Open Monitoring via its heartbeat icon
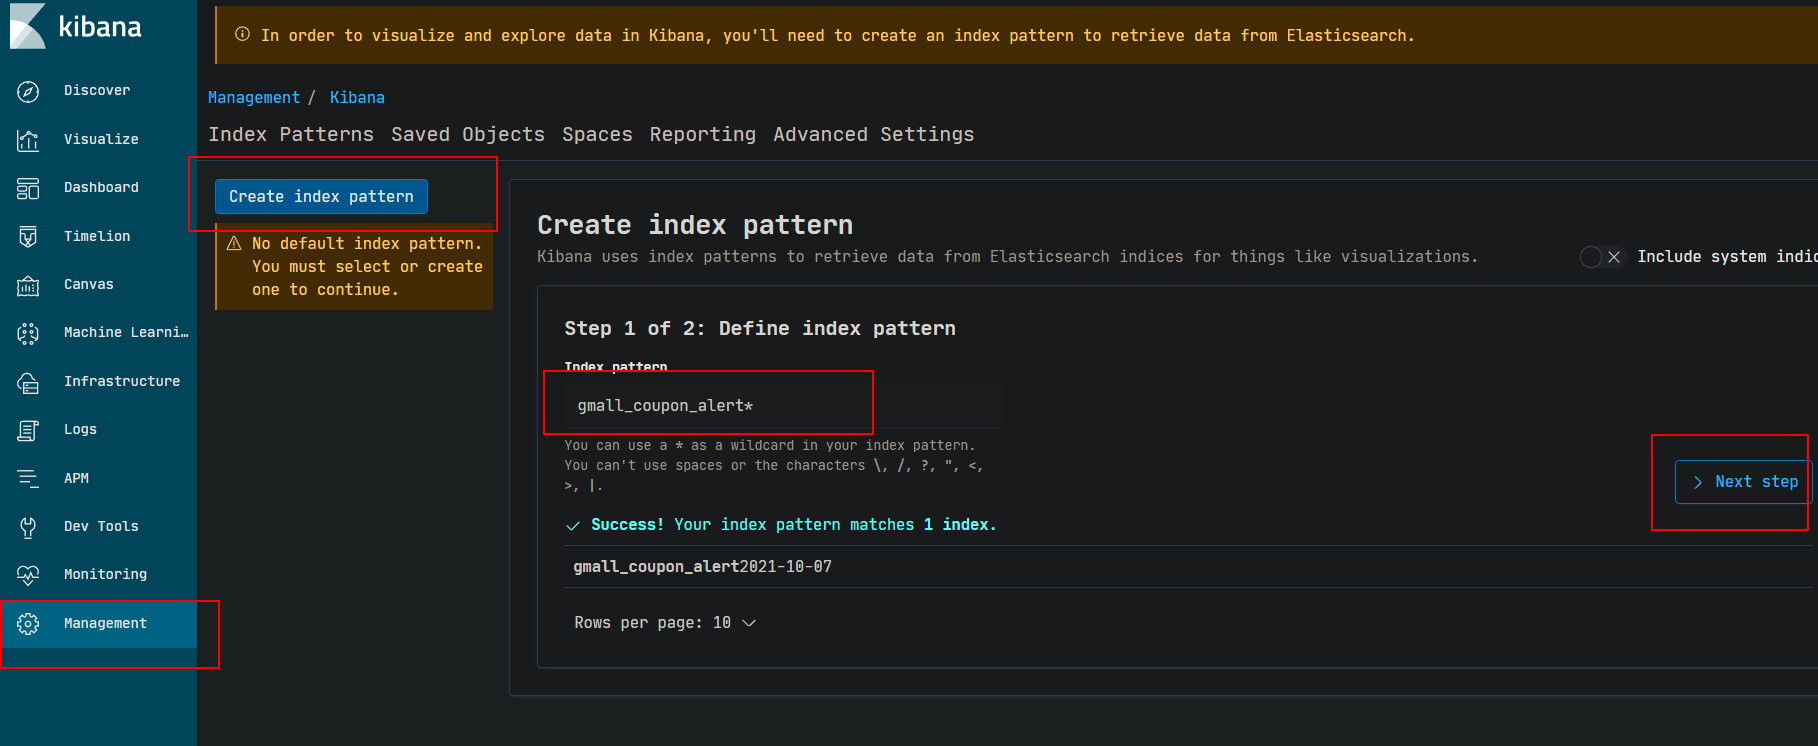 28,575
